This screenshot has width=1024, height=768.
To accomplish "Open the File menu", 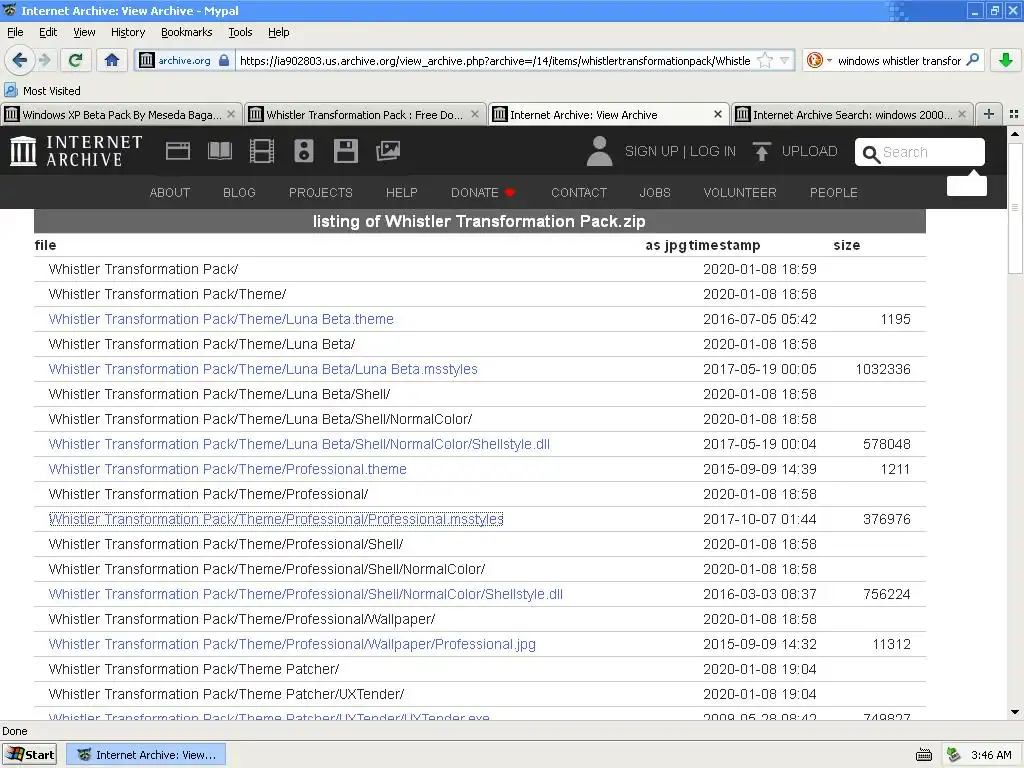I will tap(15, 32).
